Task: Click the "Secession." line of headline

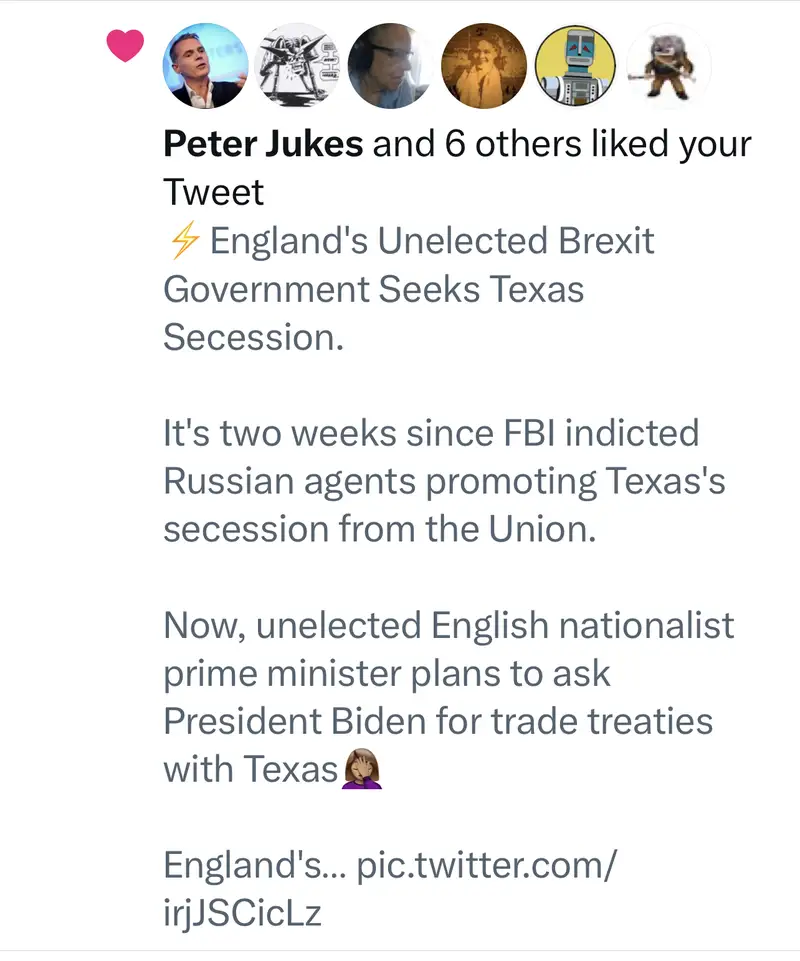Action: pos(253,337)
